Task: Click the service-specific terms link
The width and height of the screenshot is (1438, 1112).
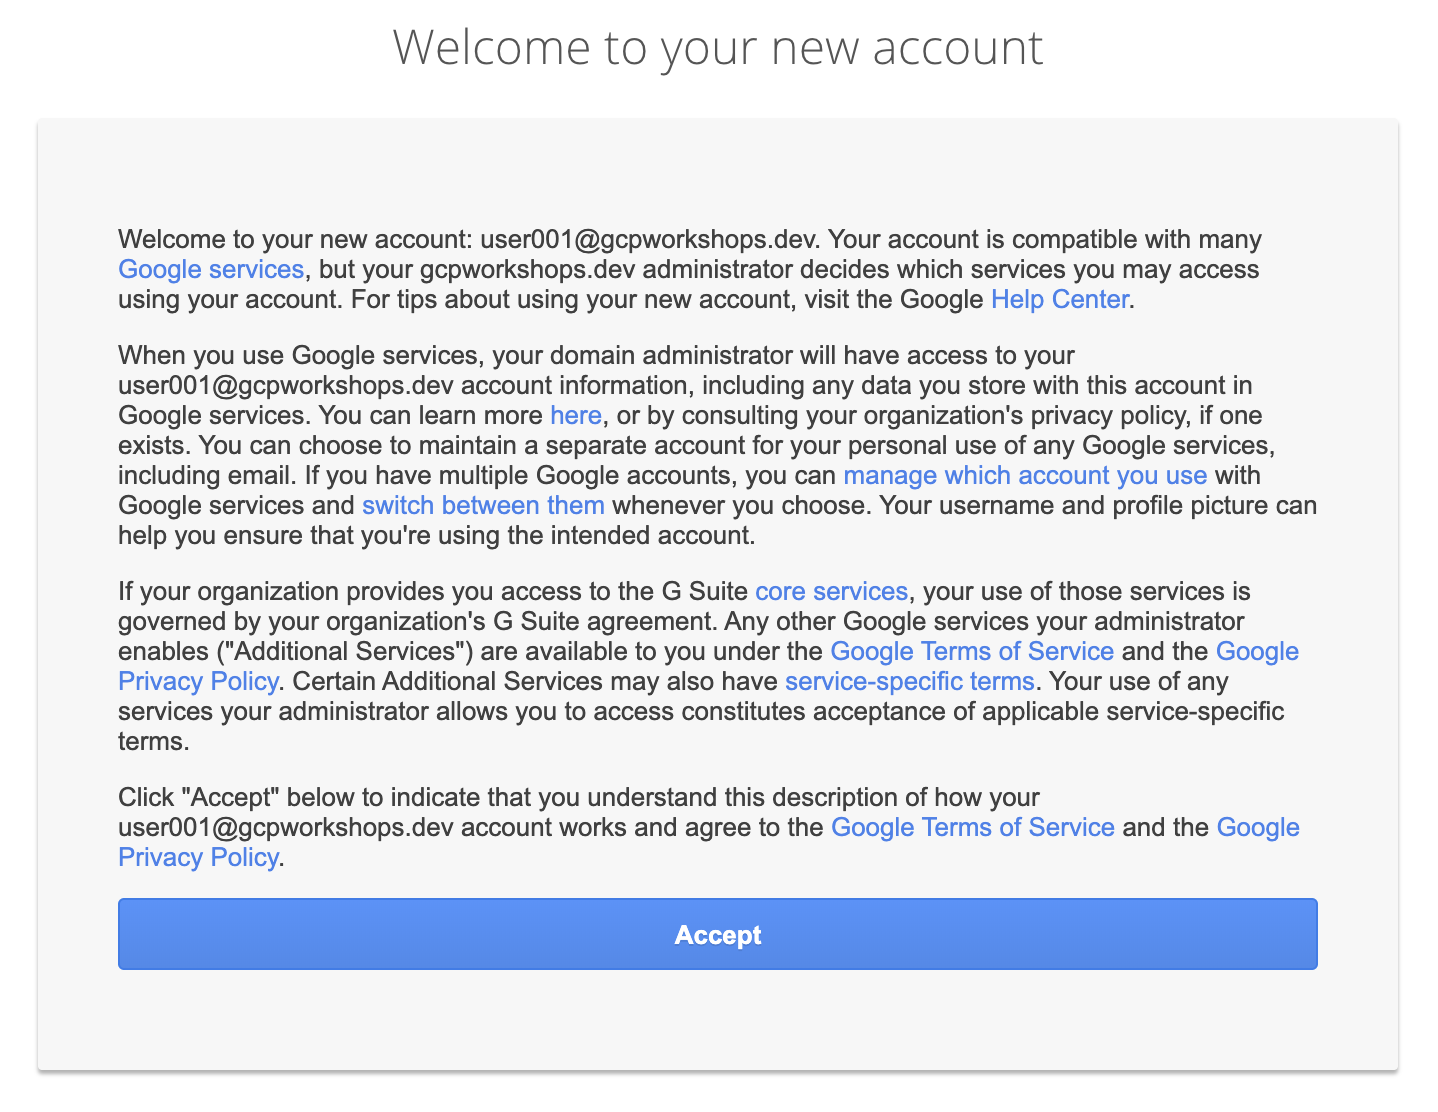Action: click(909, 681)
